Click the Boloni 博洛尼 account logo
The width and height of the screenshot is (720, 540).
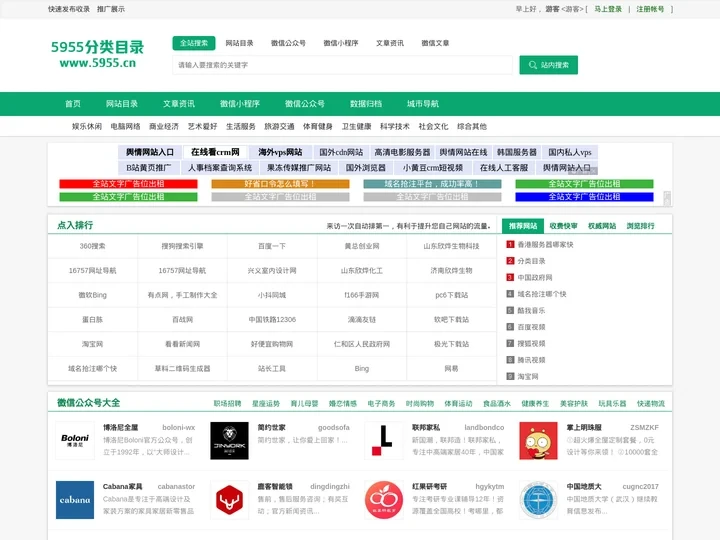[x=75, y=441]
